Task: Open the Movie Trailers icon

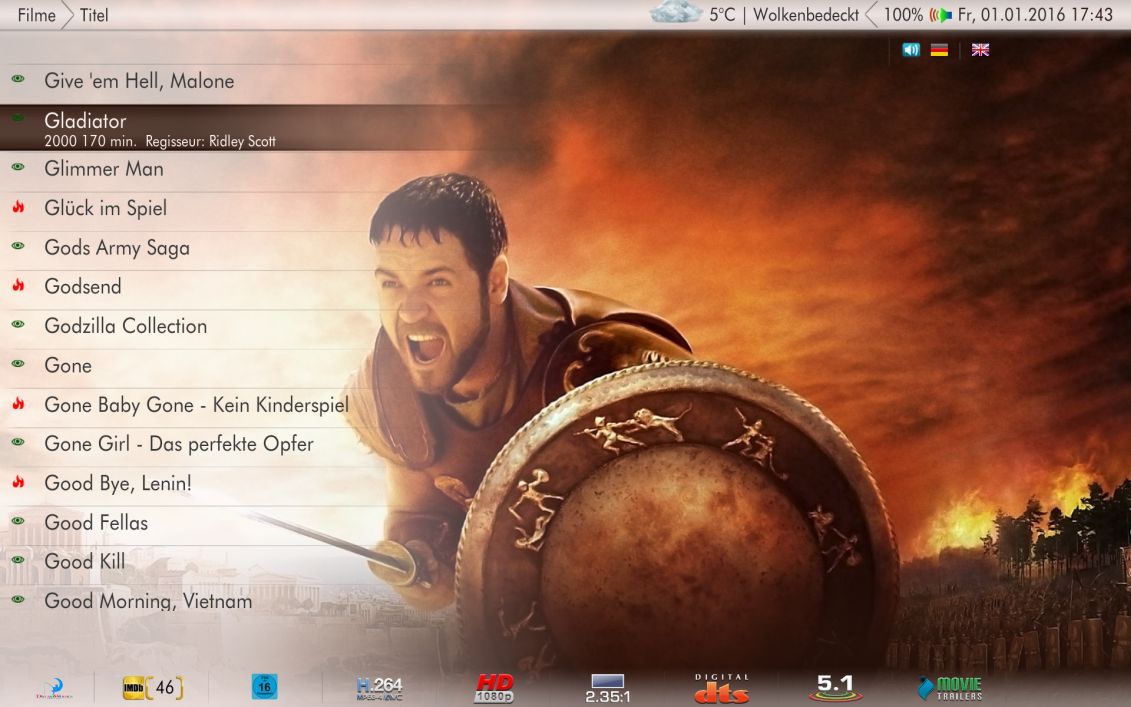Action: (950, 688)
